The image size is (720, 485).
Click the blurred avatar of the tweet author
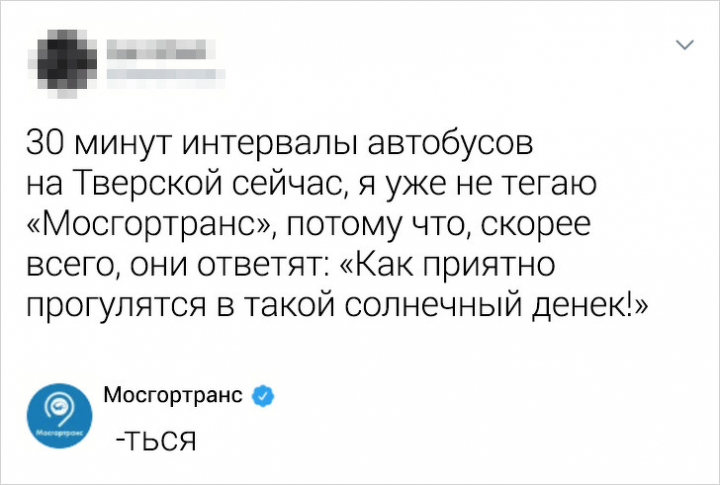point(63,63)
